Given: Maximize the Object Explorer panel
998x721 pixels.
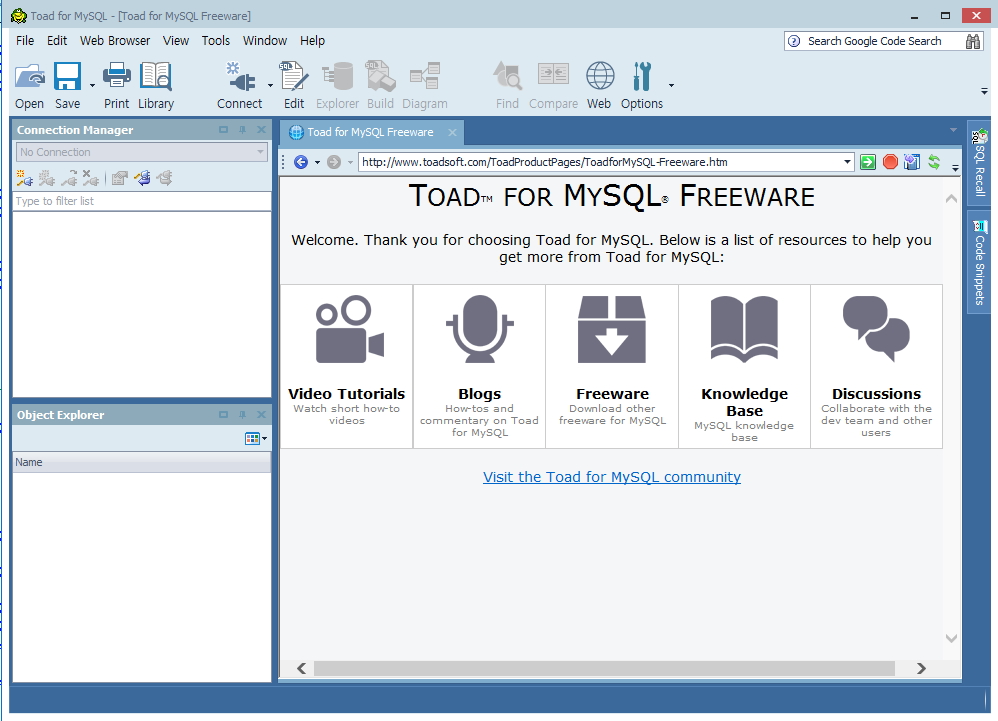Looking at the screenshot, I should click(x=223, y=415).
